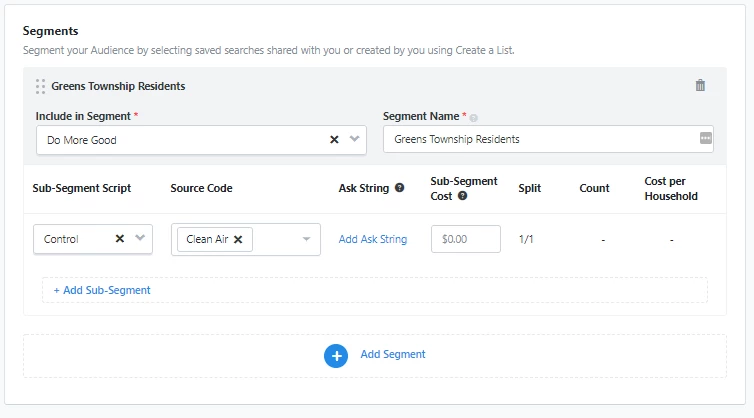Click the Greens Township Residents segment header
This screenshot has width=754, height=418.
[x=118, y=86]
